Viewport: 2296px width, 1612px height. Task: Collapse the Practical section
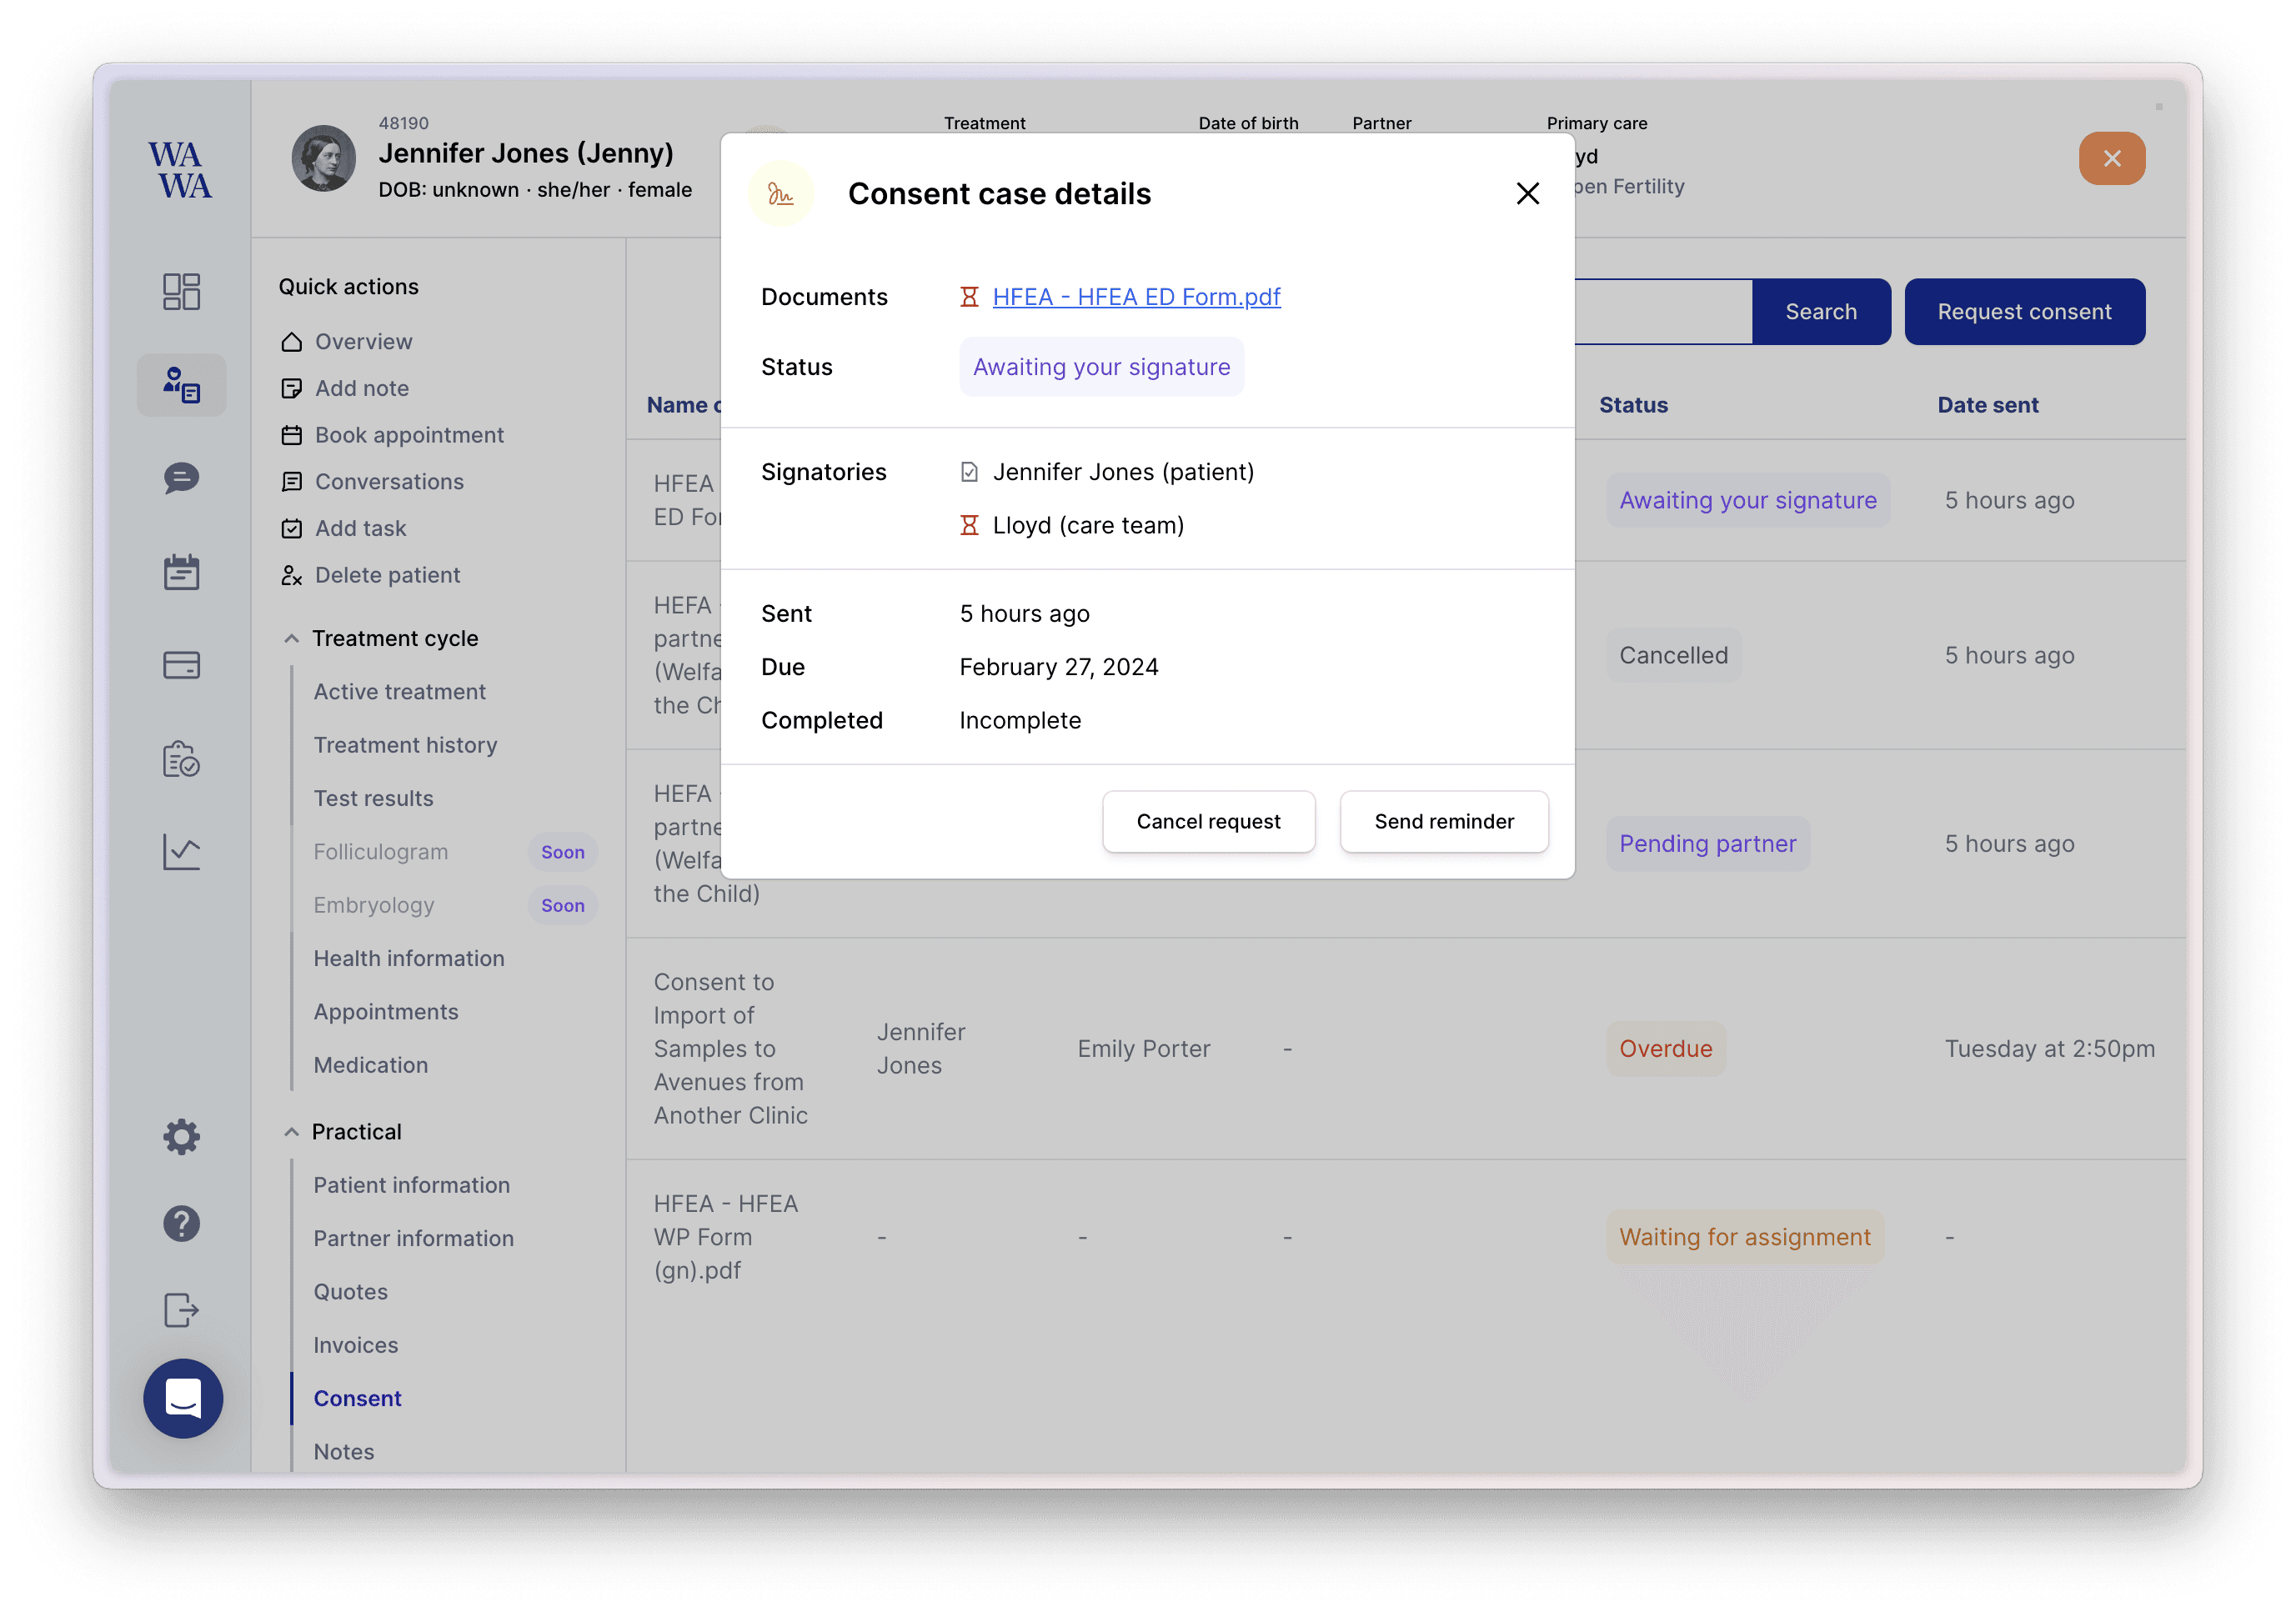coord(291,1131)
